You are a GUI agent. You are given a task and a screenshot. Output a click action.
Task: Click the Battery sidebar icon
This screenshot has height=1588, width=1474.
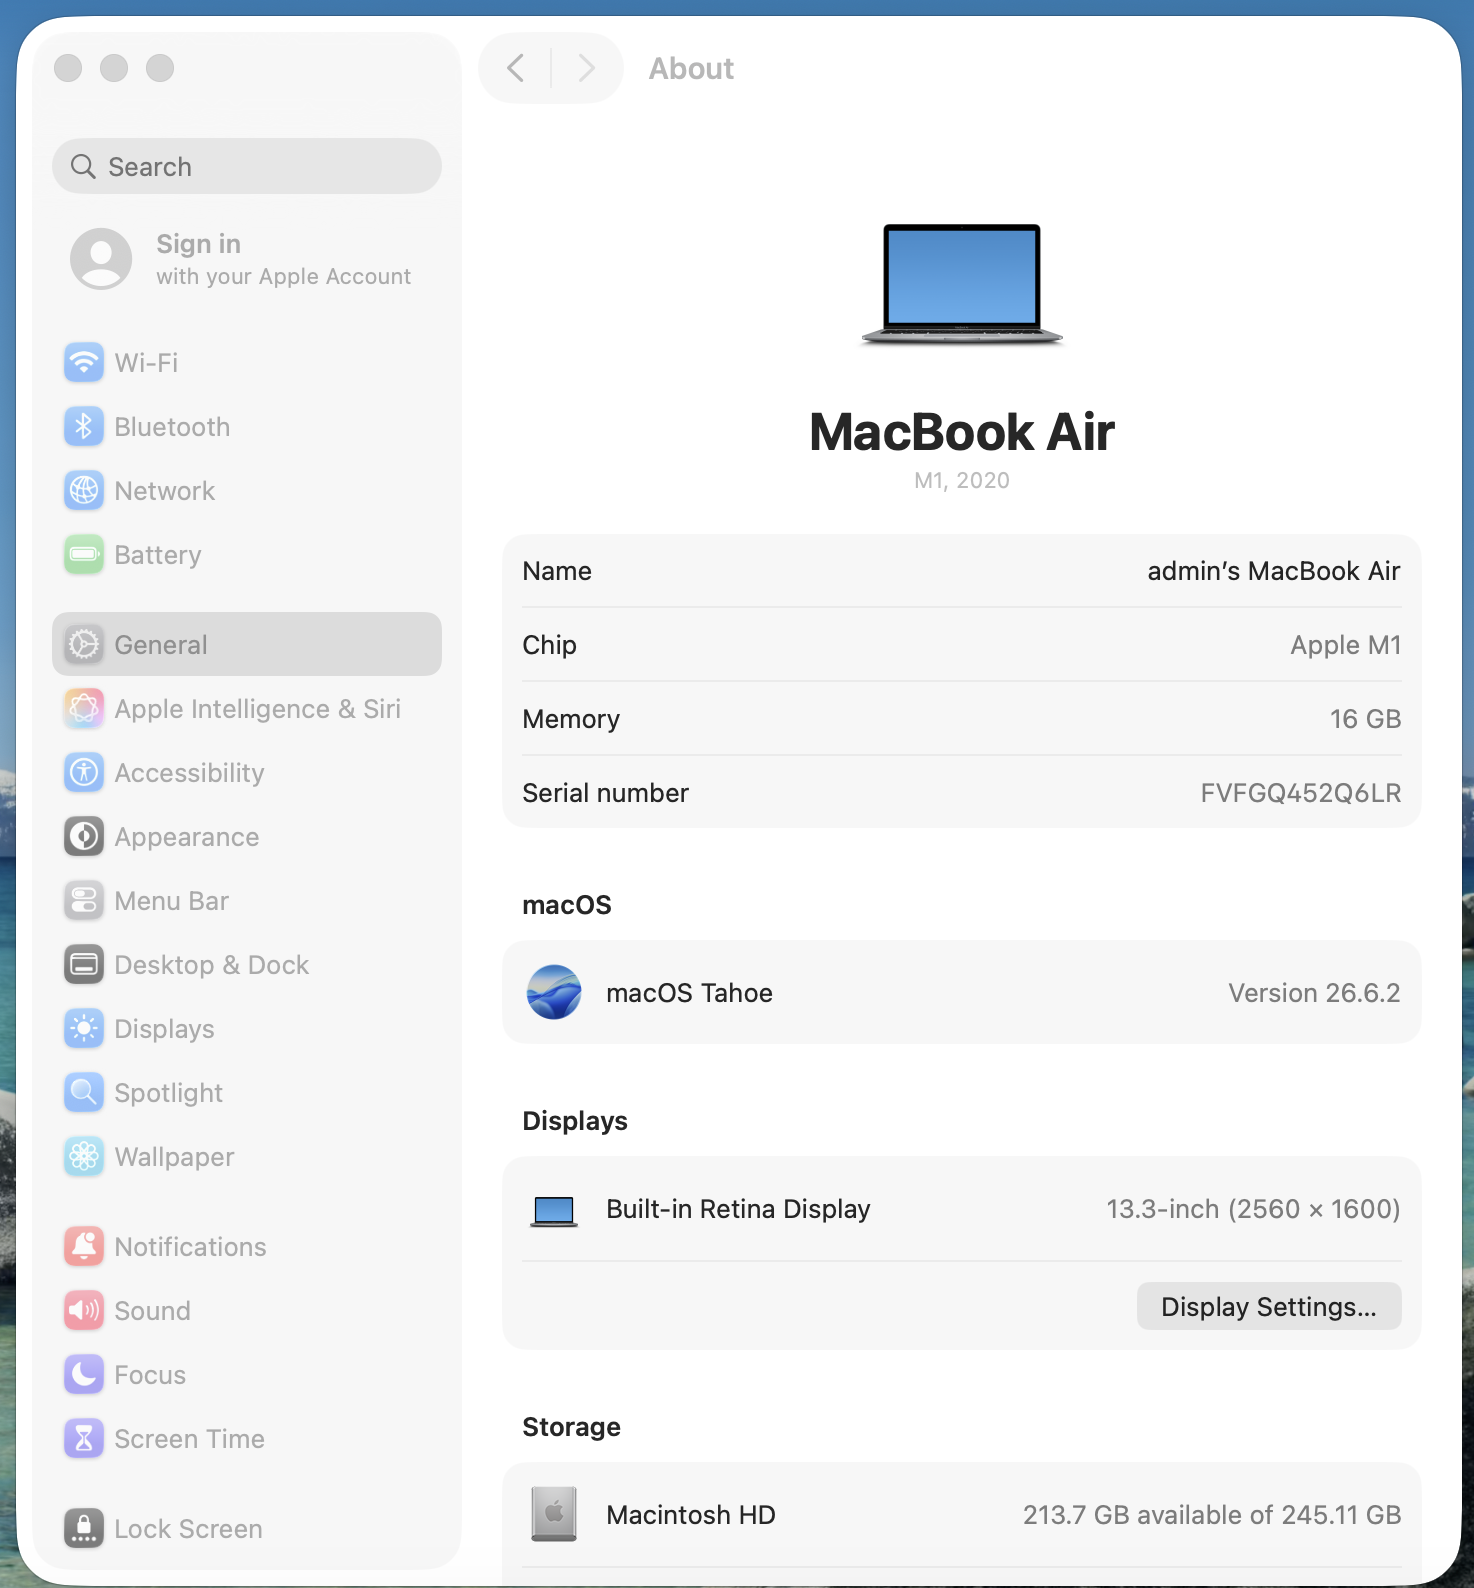[x=84, y=554]
